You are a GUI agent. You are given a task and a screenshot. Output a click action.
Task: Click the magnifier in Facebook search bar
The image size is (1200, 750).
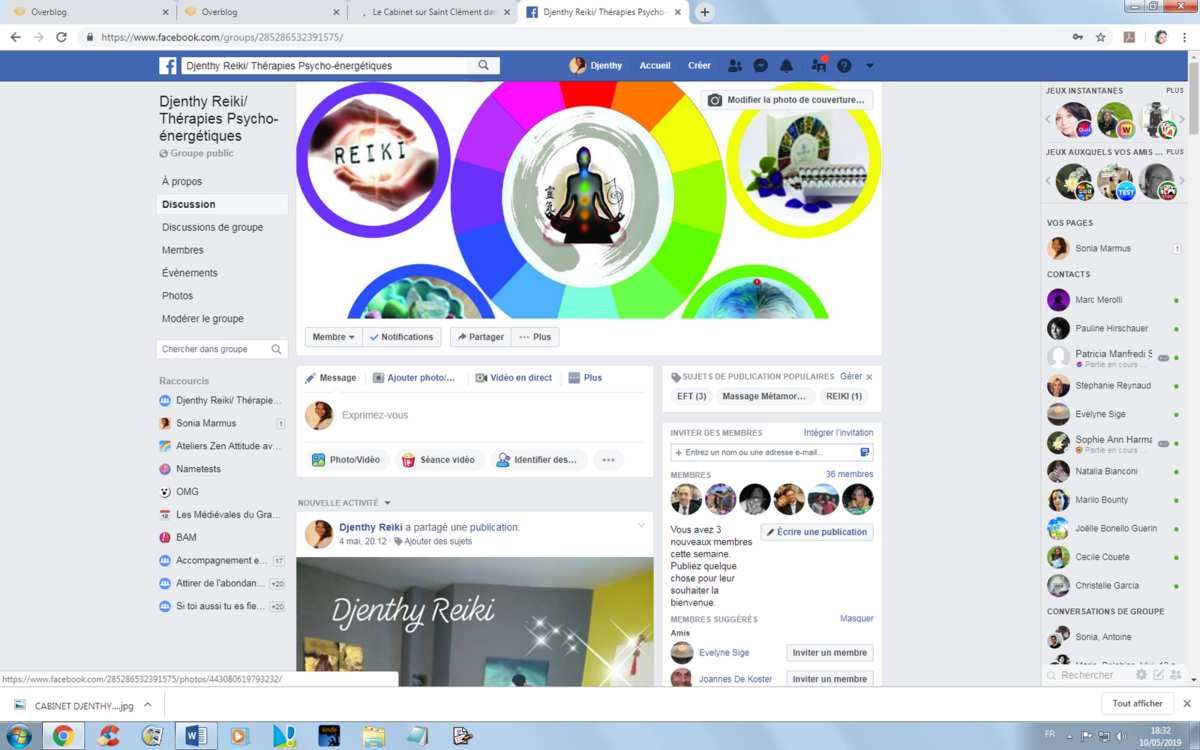484,66
